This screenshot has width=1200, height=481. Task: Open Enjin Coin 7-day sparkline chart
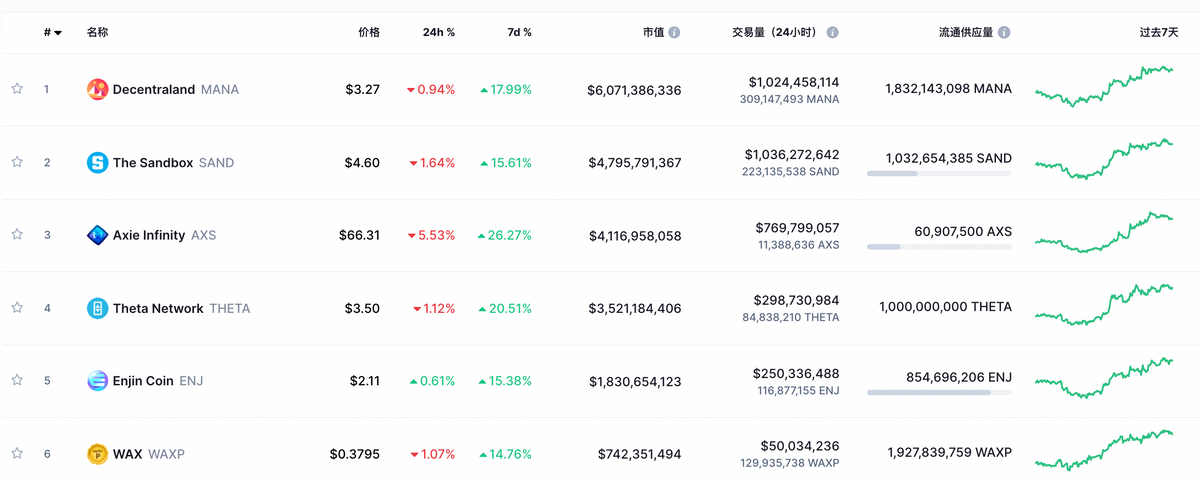1105,378
